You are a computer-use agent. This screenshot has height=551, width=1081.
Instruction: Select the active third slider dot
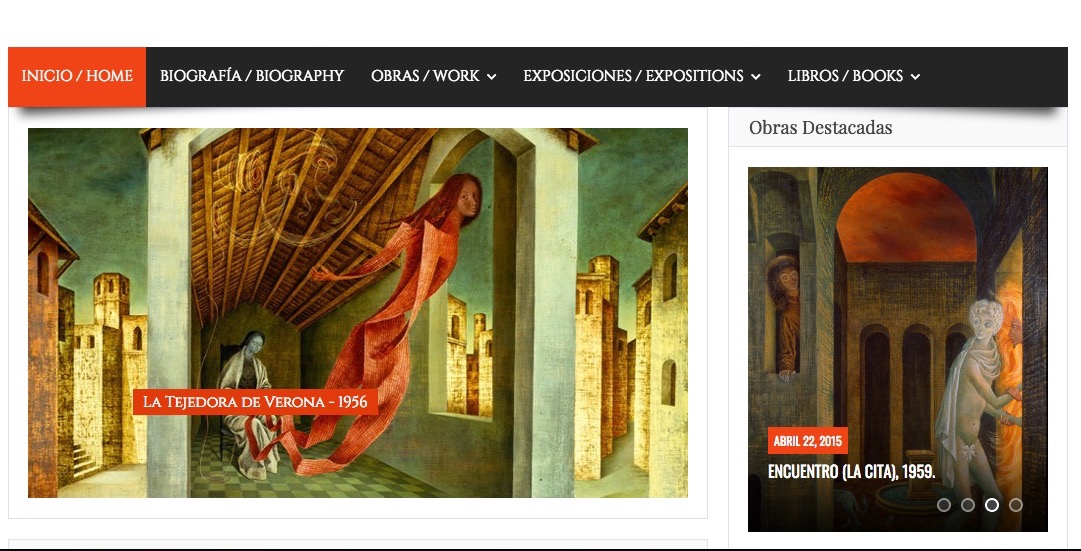click(991, 505)
